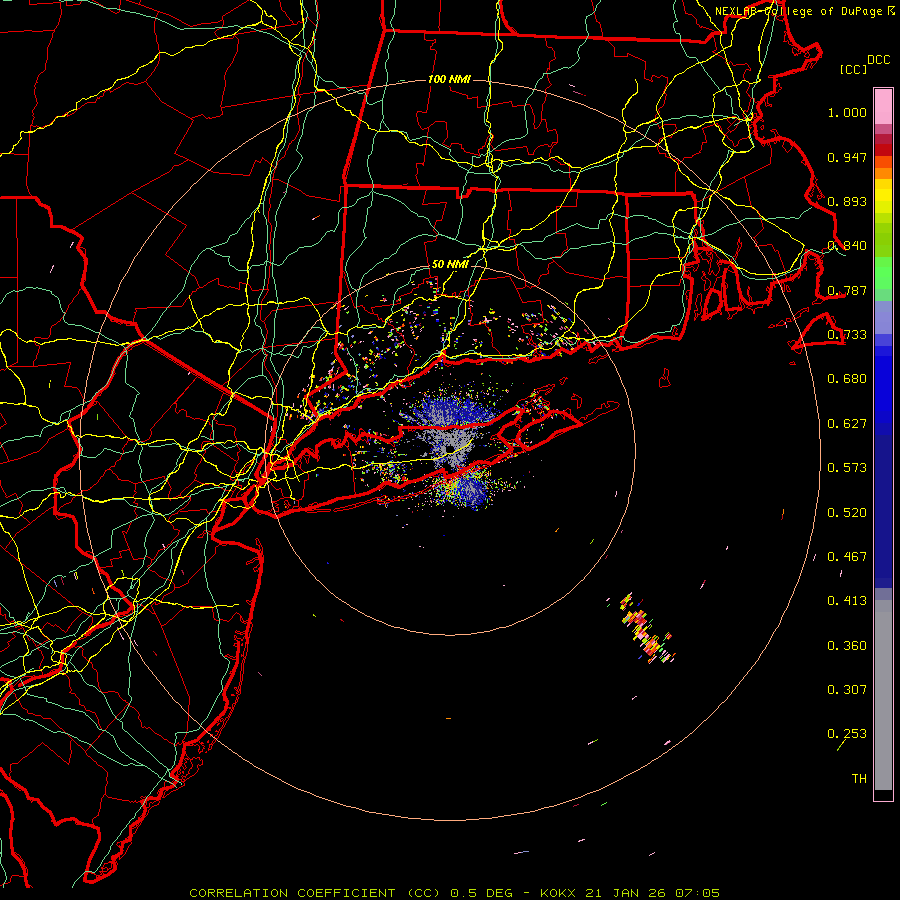Image resolution: width=900 pixels, height=900 pixels.
Task: Click the 21 JAN 26 date stamp
Action: coord(625,893)
